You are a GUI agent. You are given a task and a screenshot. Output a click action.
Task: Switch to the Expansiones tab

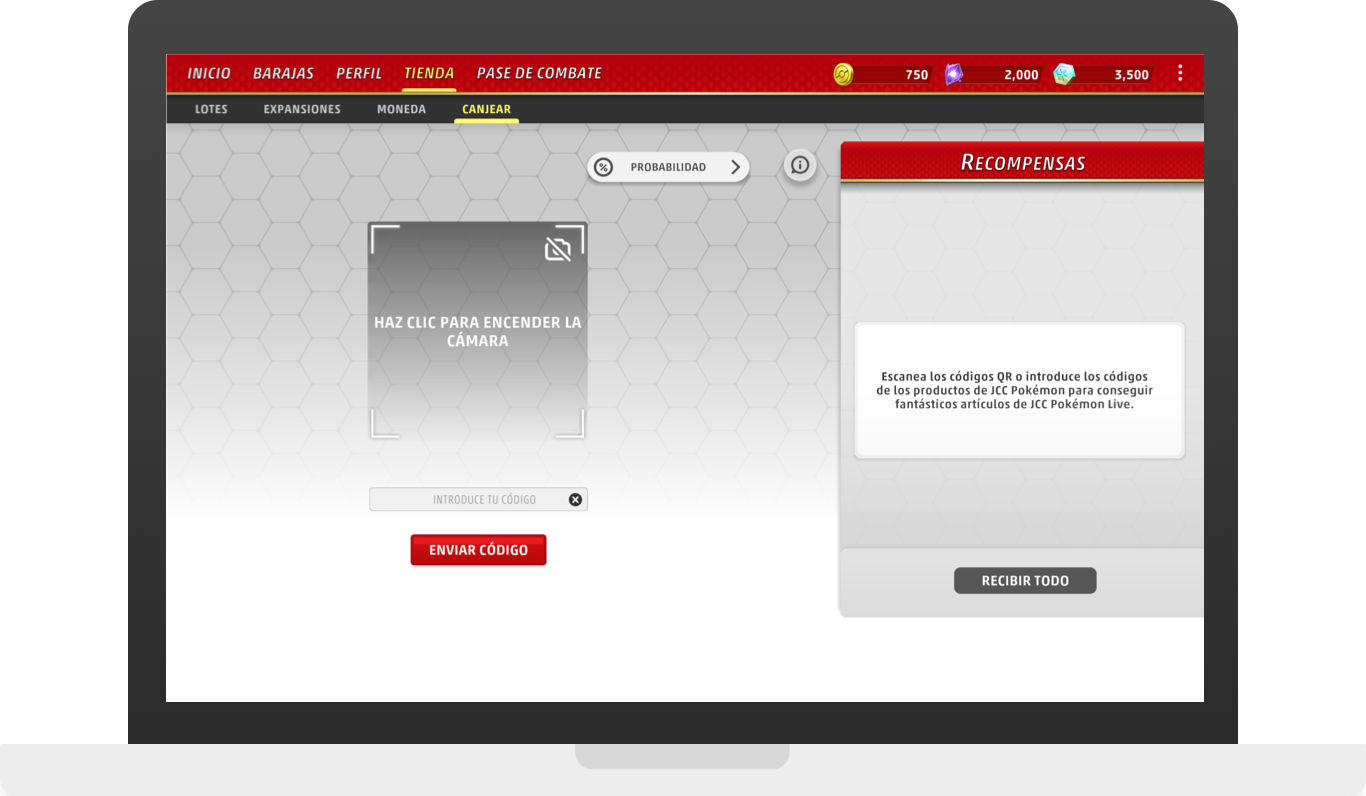point(302,109)
